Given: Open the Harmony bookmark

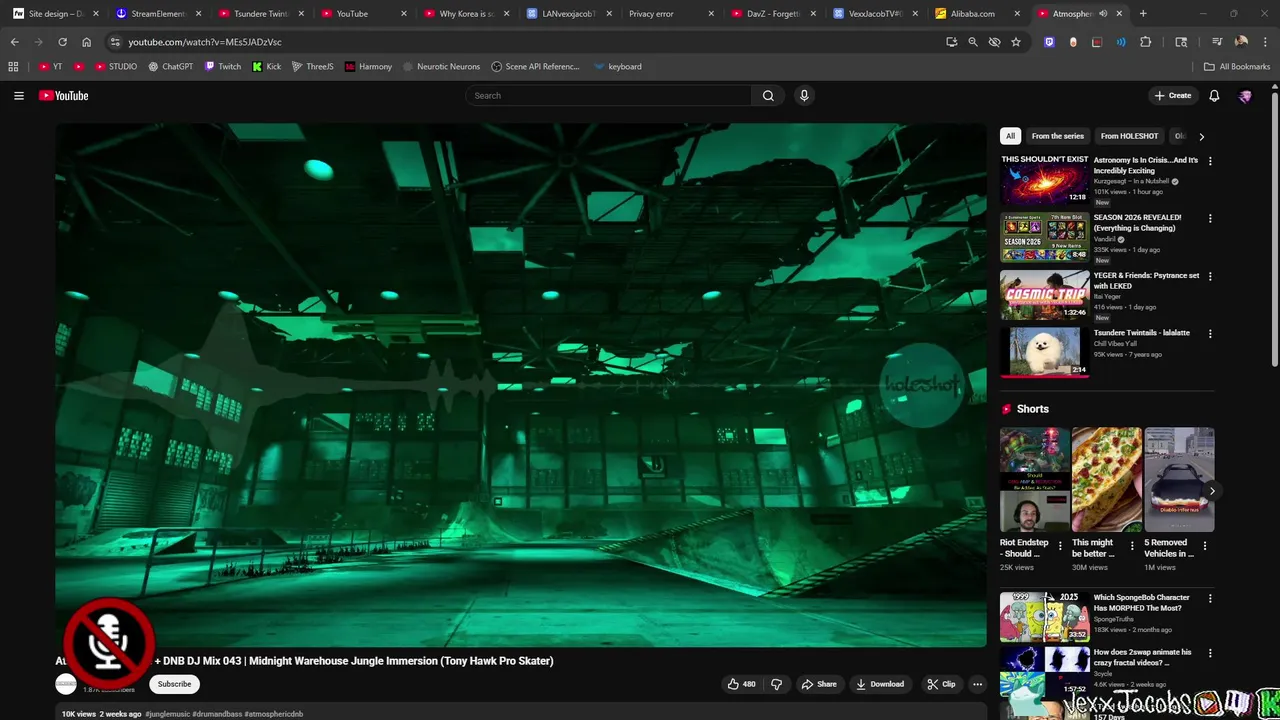Looking at the screenshot, I should [368, 67].
